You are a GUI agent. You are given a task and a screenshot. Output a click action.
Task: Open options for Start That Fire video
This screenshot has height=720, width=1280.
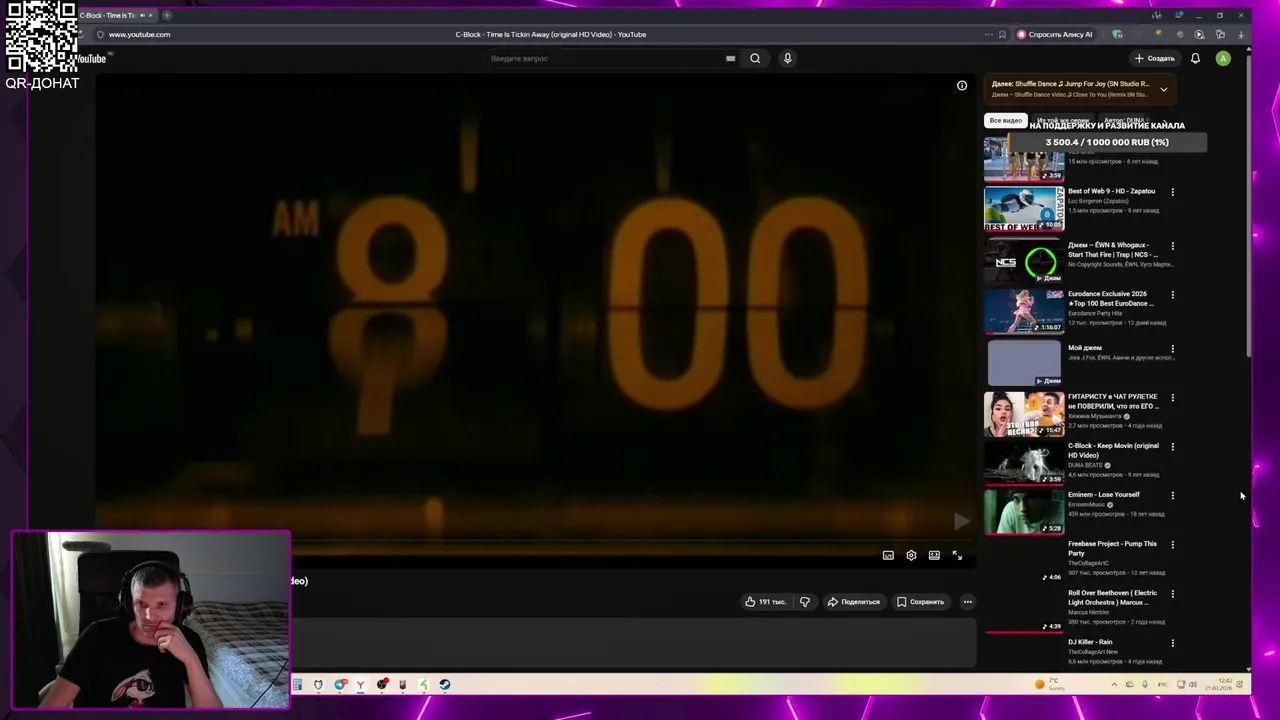point(1173,246)
